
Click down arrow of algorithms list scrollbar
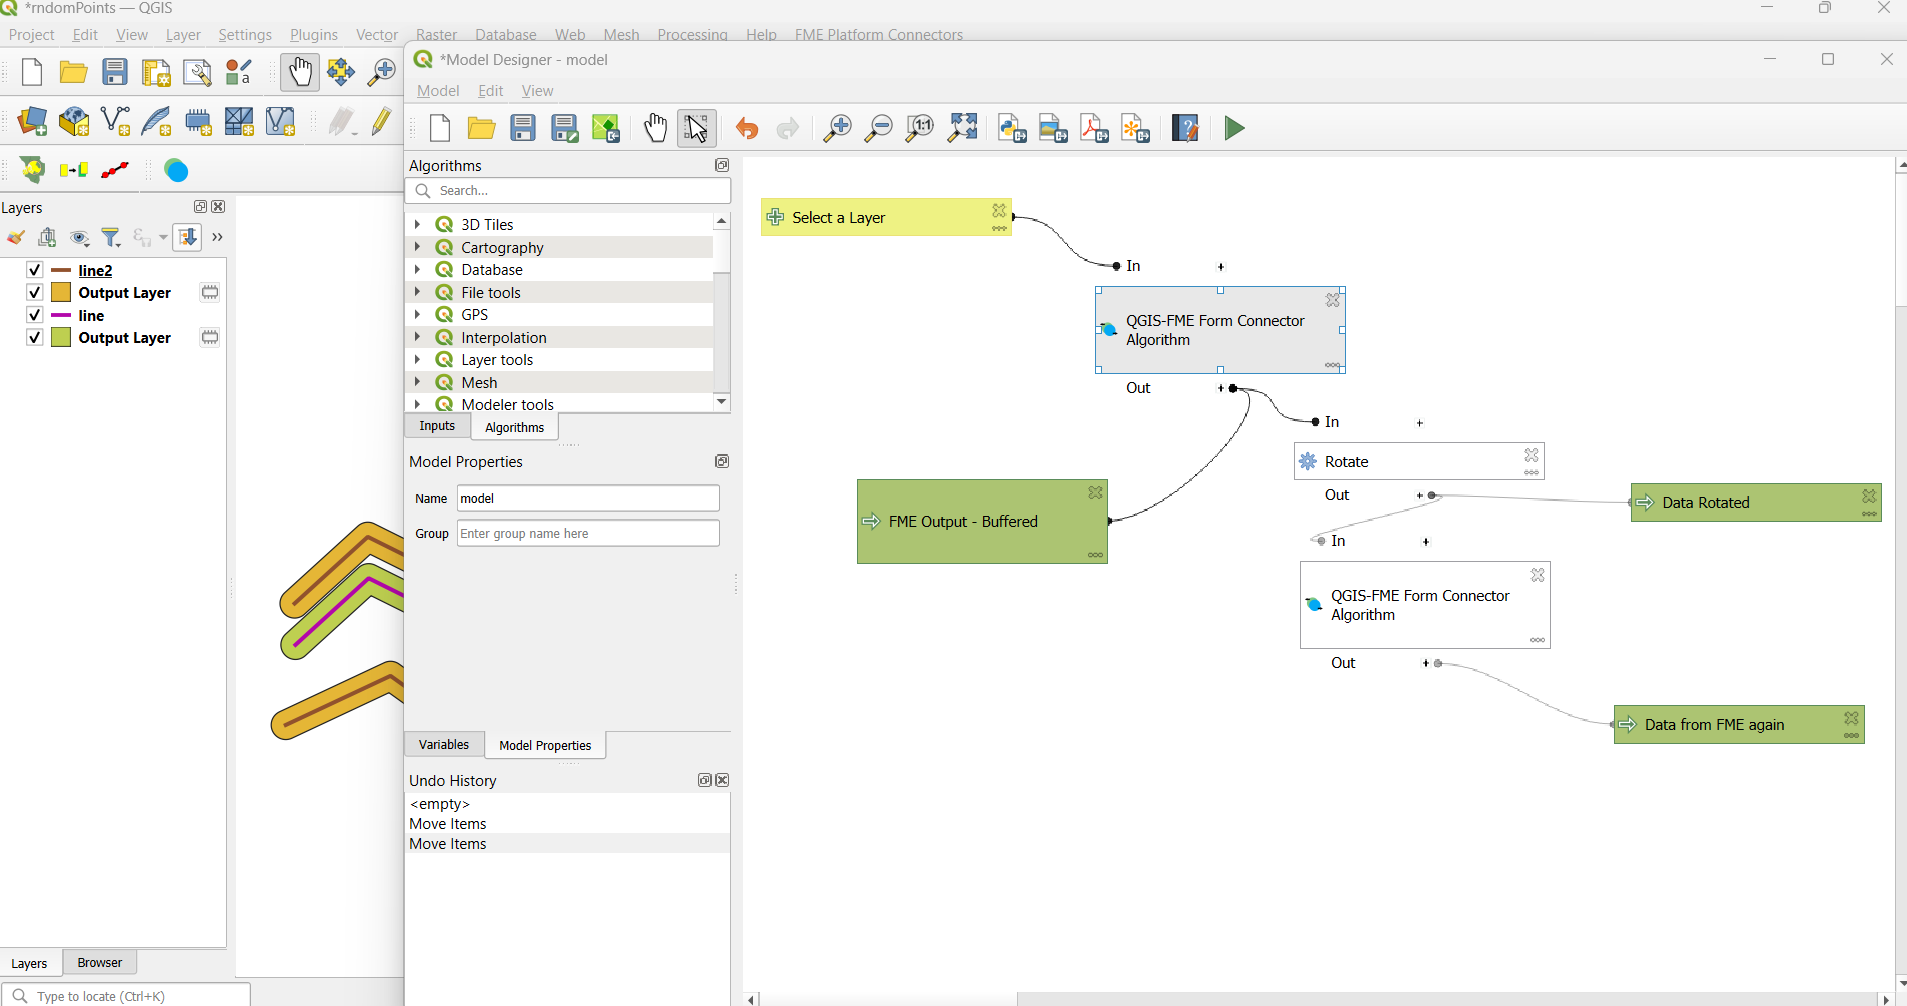(722, 402)
